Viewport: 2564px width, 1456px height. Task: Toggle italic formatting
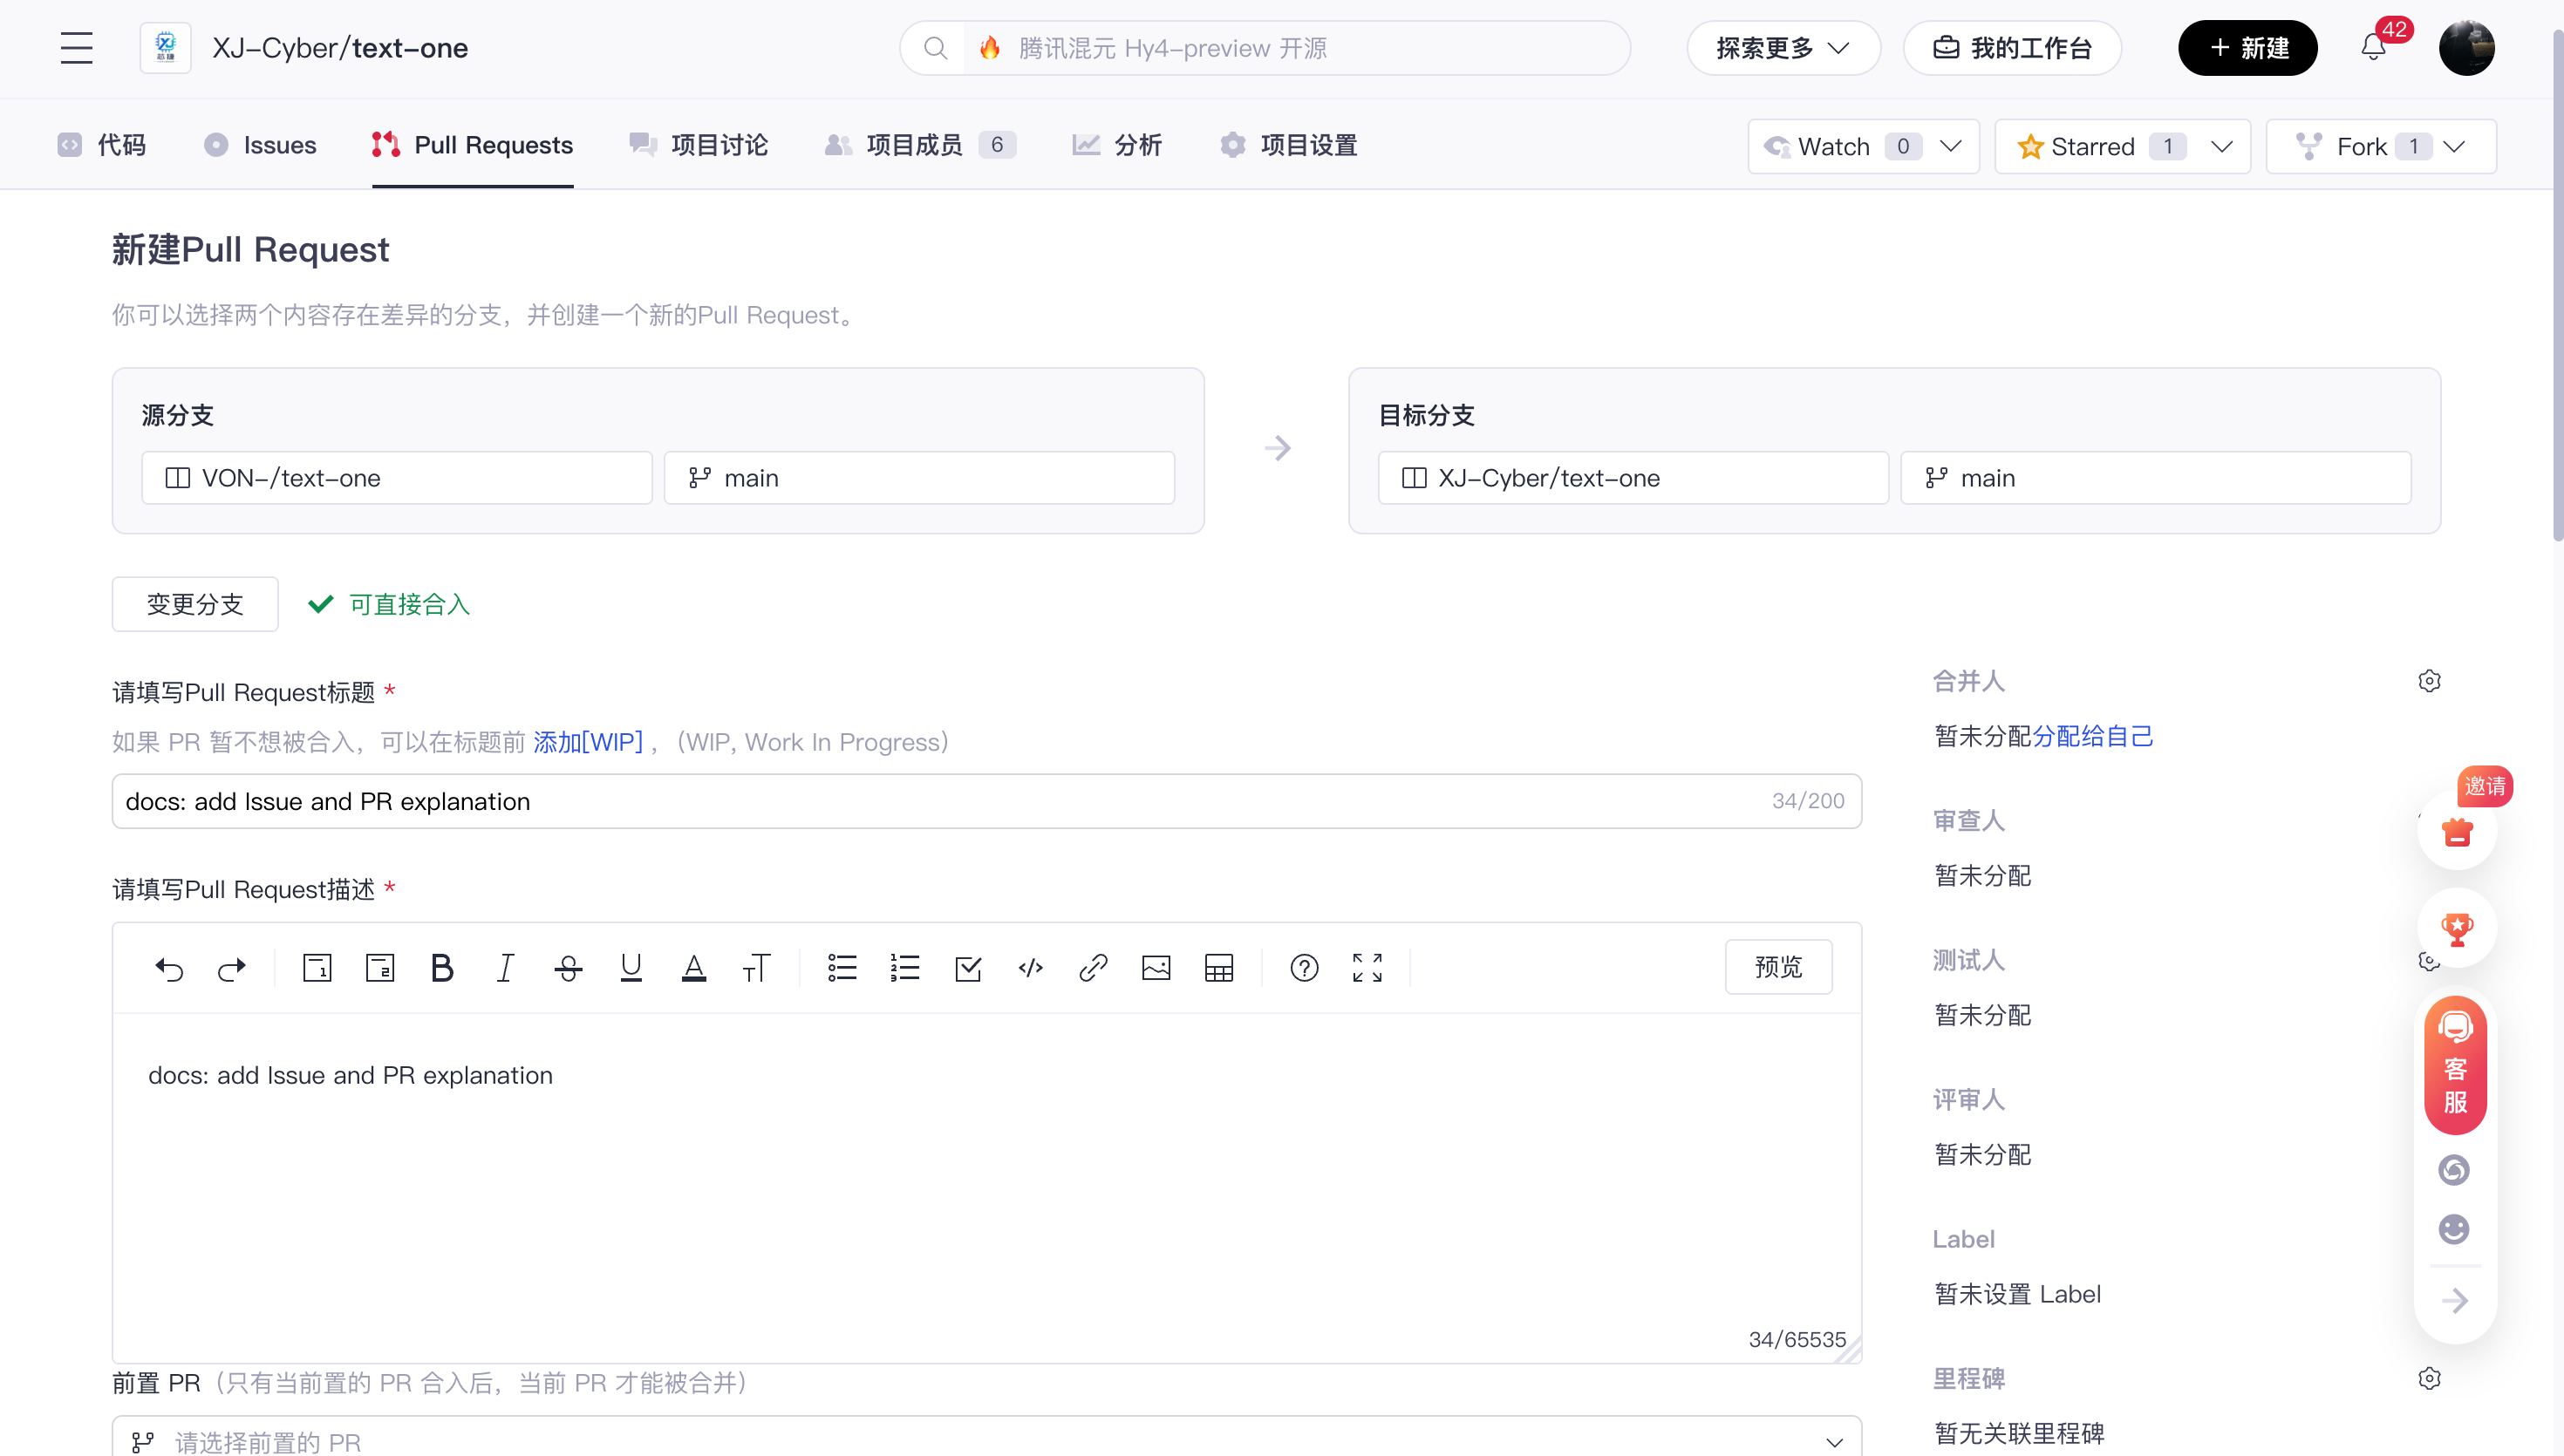click(x=505, y=968)
